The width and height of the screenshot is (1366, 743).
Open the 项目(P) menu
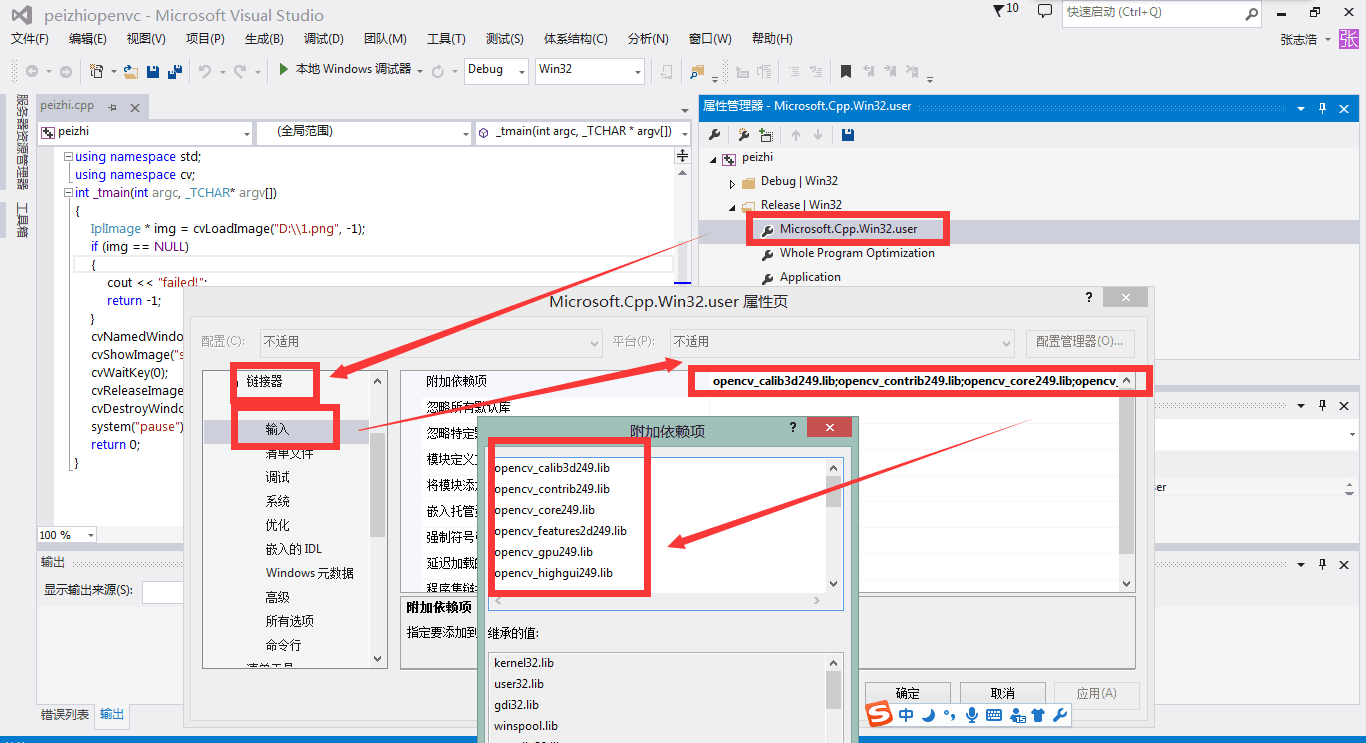(205, 39)
